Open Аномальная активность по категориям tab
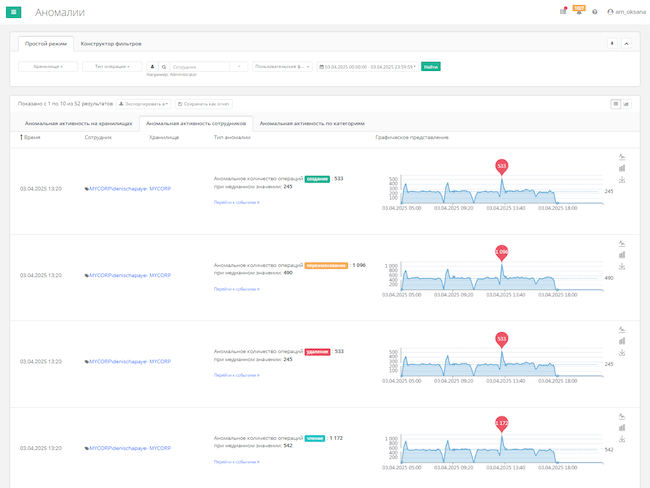This screenshot has width=650, height=488. coord(312,123)
